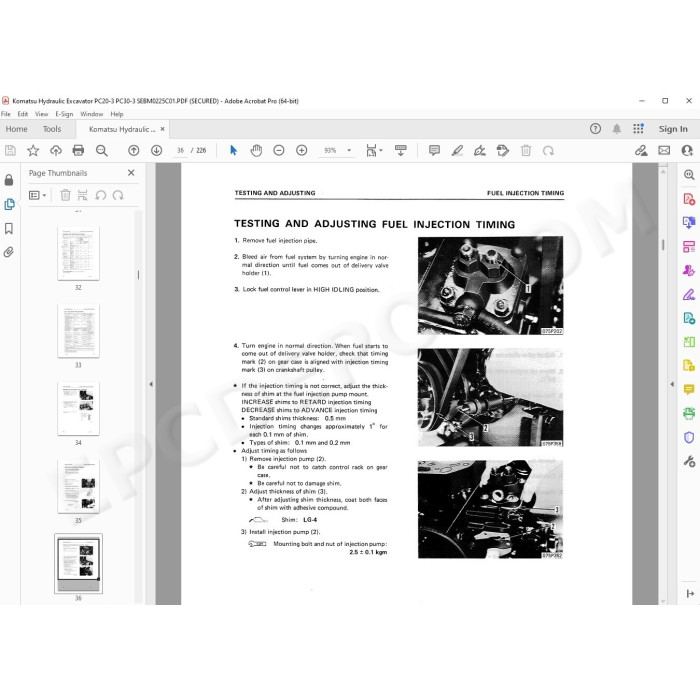Open Find text via the magnifier icon
This screenshot has width=700, height=700.
(102, 150)
